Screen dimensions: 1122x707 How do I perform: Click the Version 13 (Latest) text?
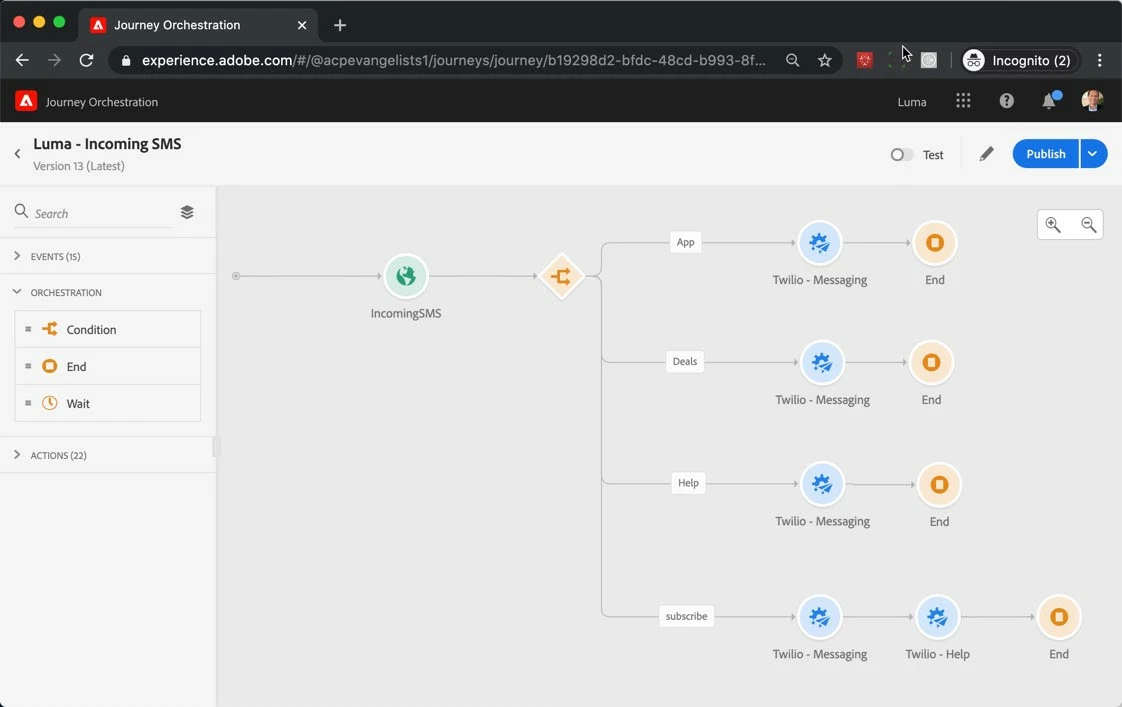pos(79,166)
